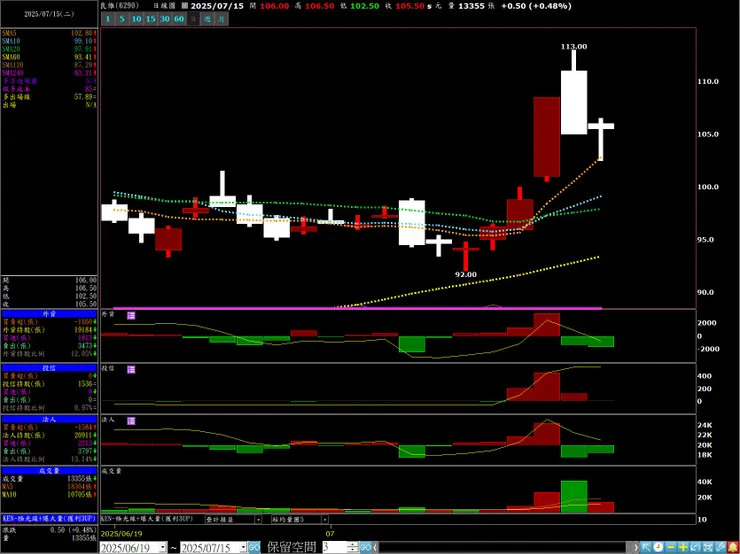Switch to 1-minute chart interval

[108, 19]
